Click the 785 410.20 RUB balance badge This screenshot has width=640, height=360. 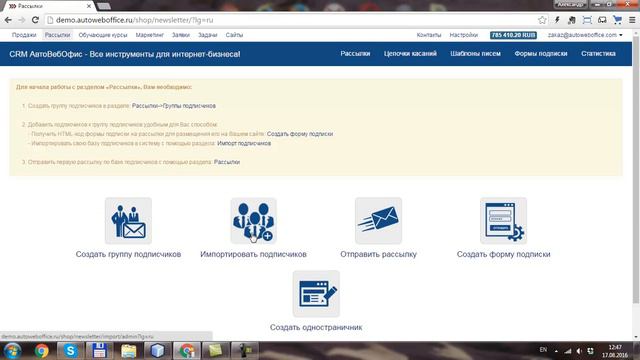(x=513, y=35)
